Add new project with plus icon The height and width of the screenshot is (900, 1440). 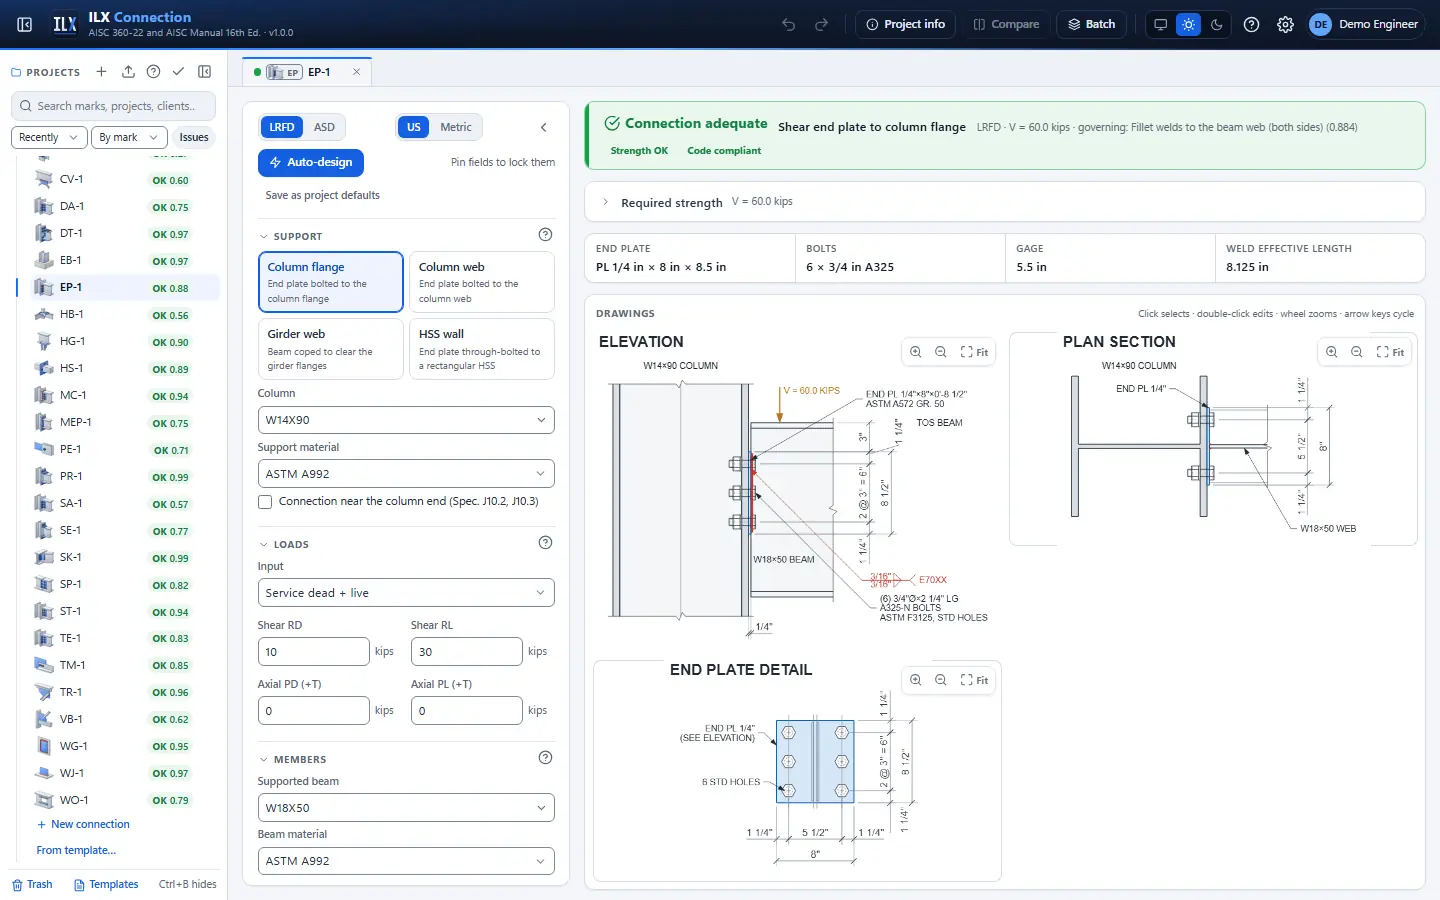pyautogui.click(x=101, y=72)
